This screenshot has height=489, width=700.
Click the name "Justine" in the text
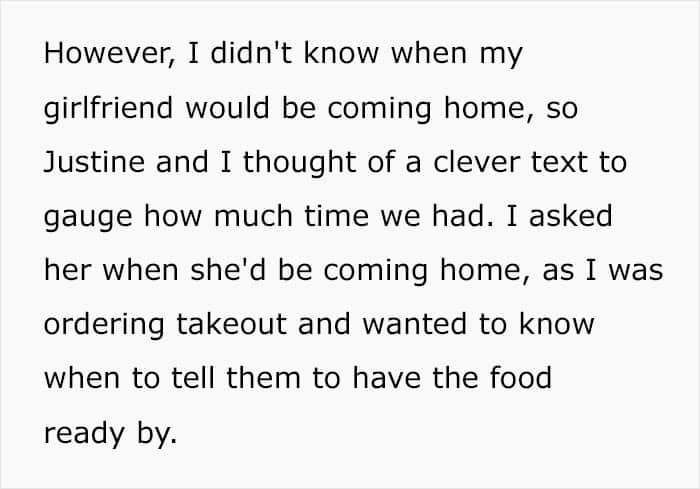[94, 162]
